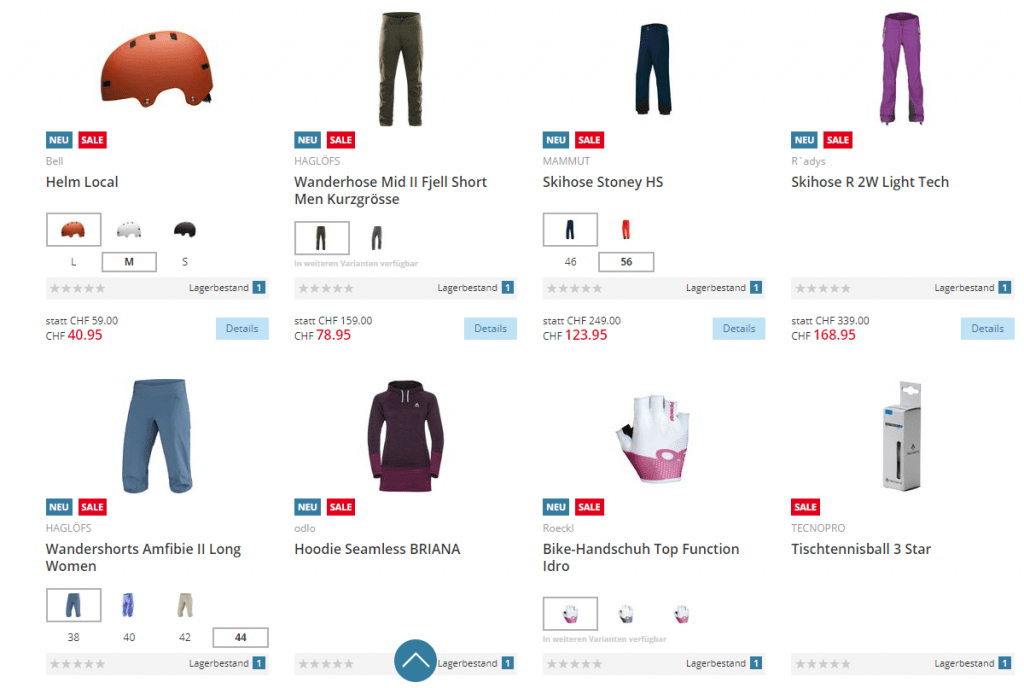Viewport: 1024px width, 688px height.
Task: Select the white Helm Local color variant
Action: 128,230
